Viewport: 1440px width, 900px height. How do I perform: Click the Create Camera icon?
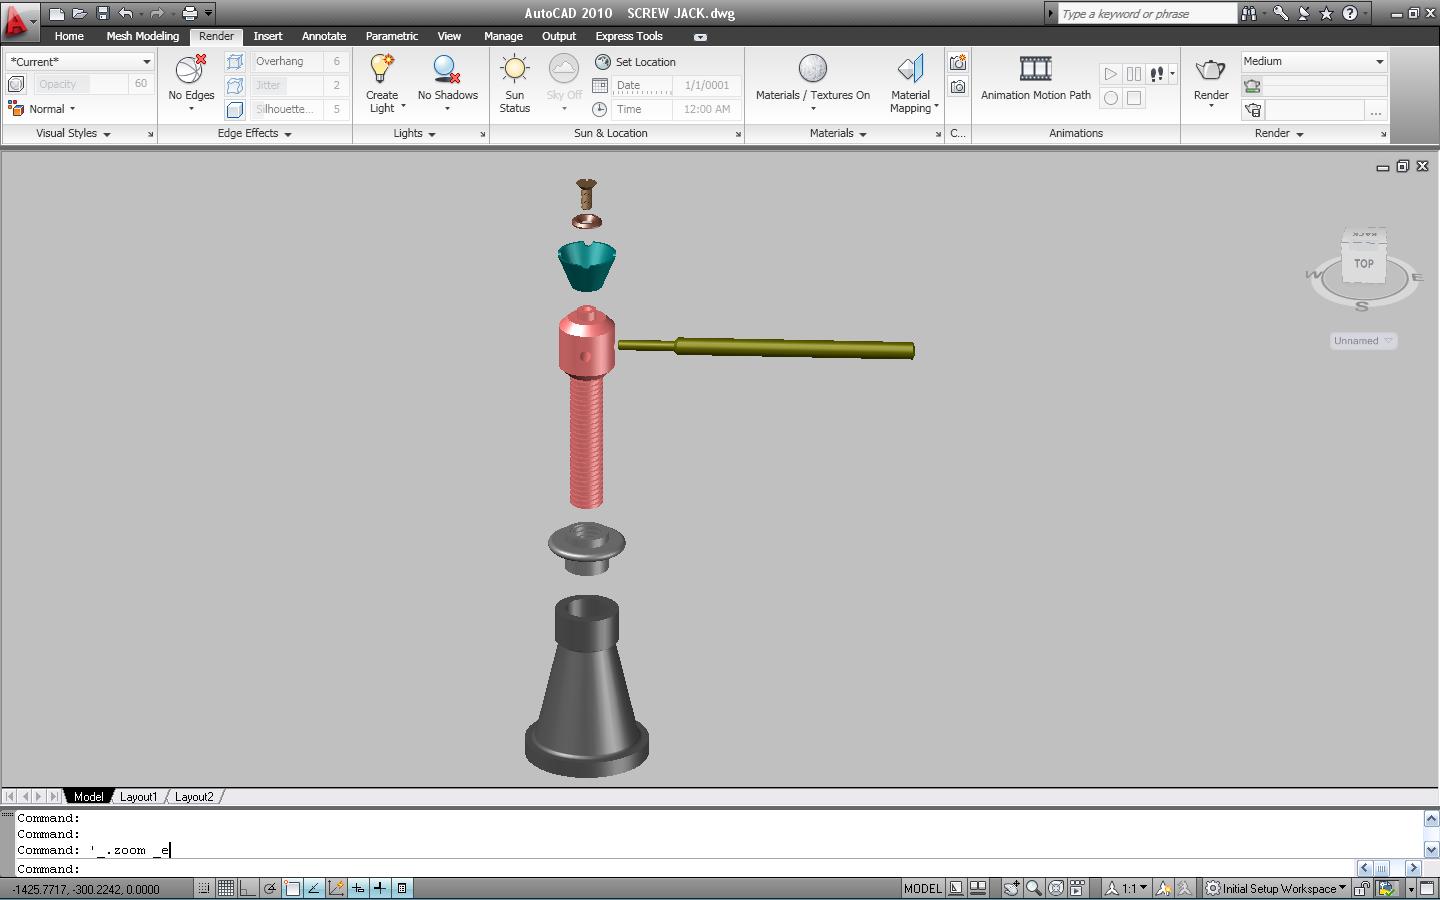[958, 62]
